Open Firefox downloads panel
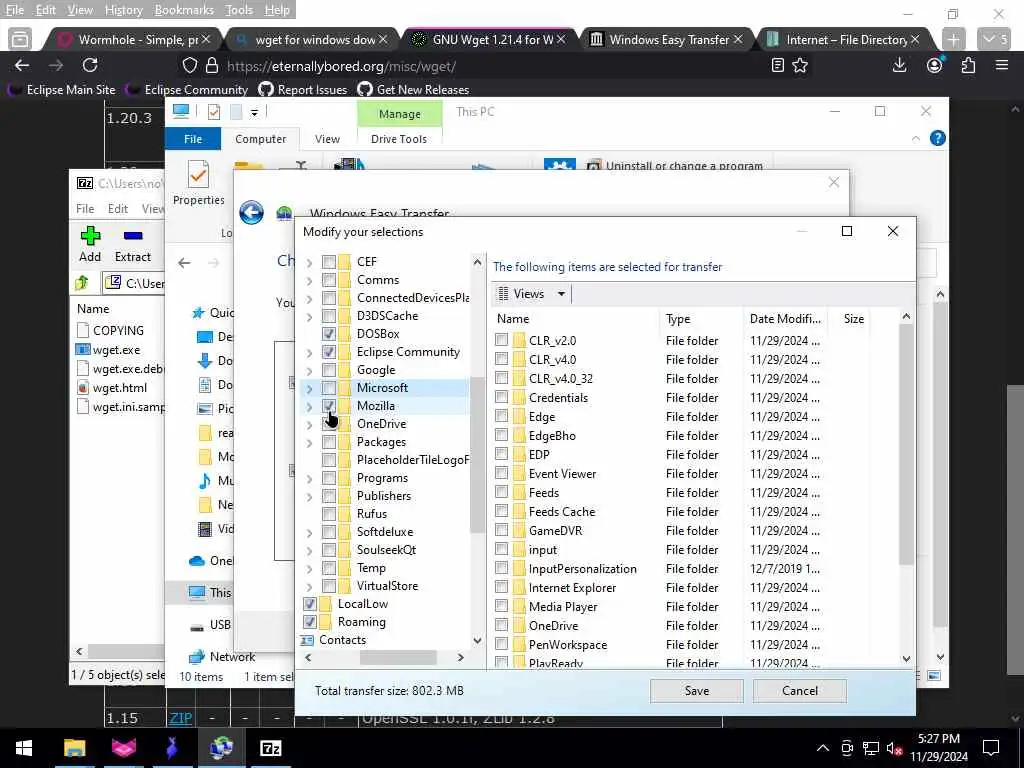This screenshot has width=1024, height=768. pyautogui.click(x=899, y=65)
